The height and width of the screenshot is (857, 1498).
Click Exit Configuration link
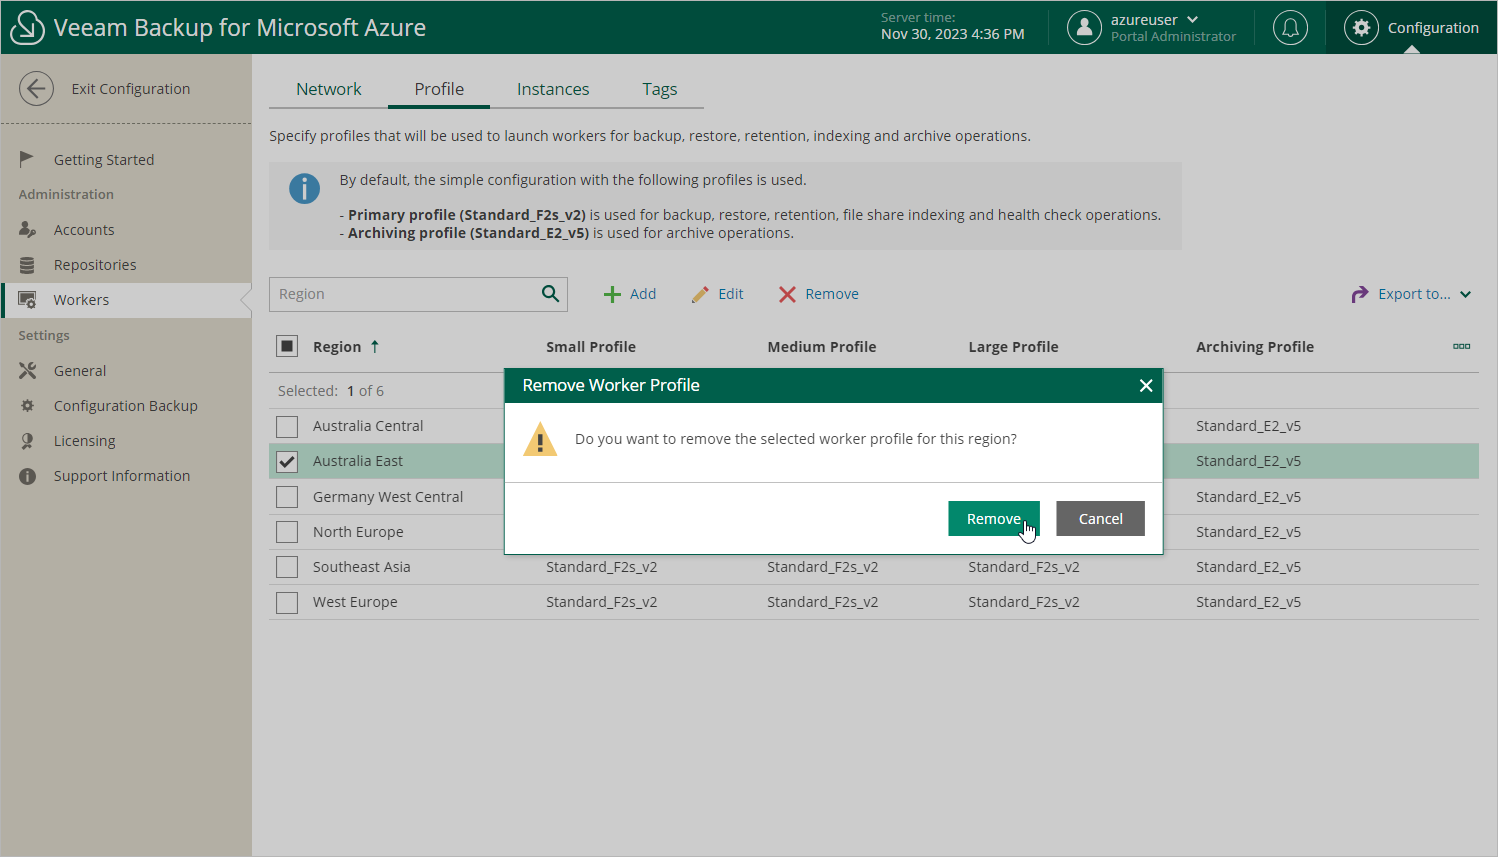tap(131, 89)
